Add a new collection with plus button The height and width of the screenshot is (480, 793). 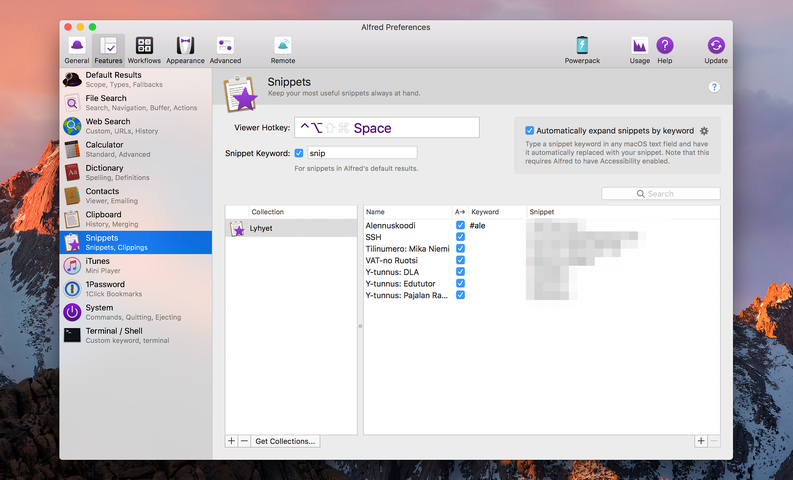tap(231, 441)
